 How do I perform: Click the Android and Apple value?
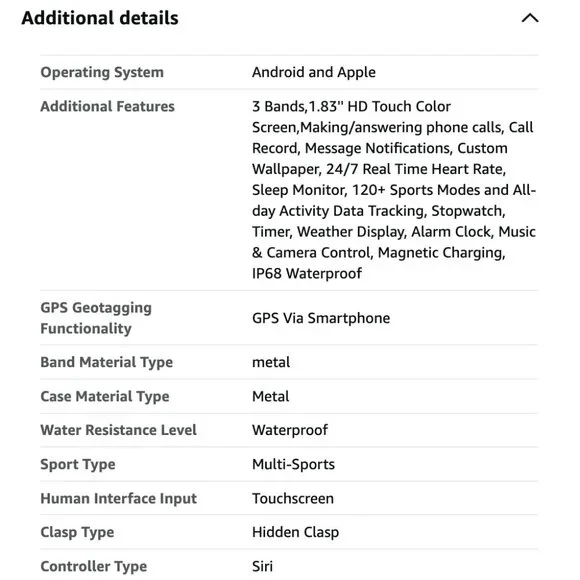tap(314, 72)
